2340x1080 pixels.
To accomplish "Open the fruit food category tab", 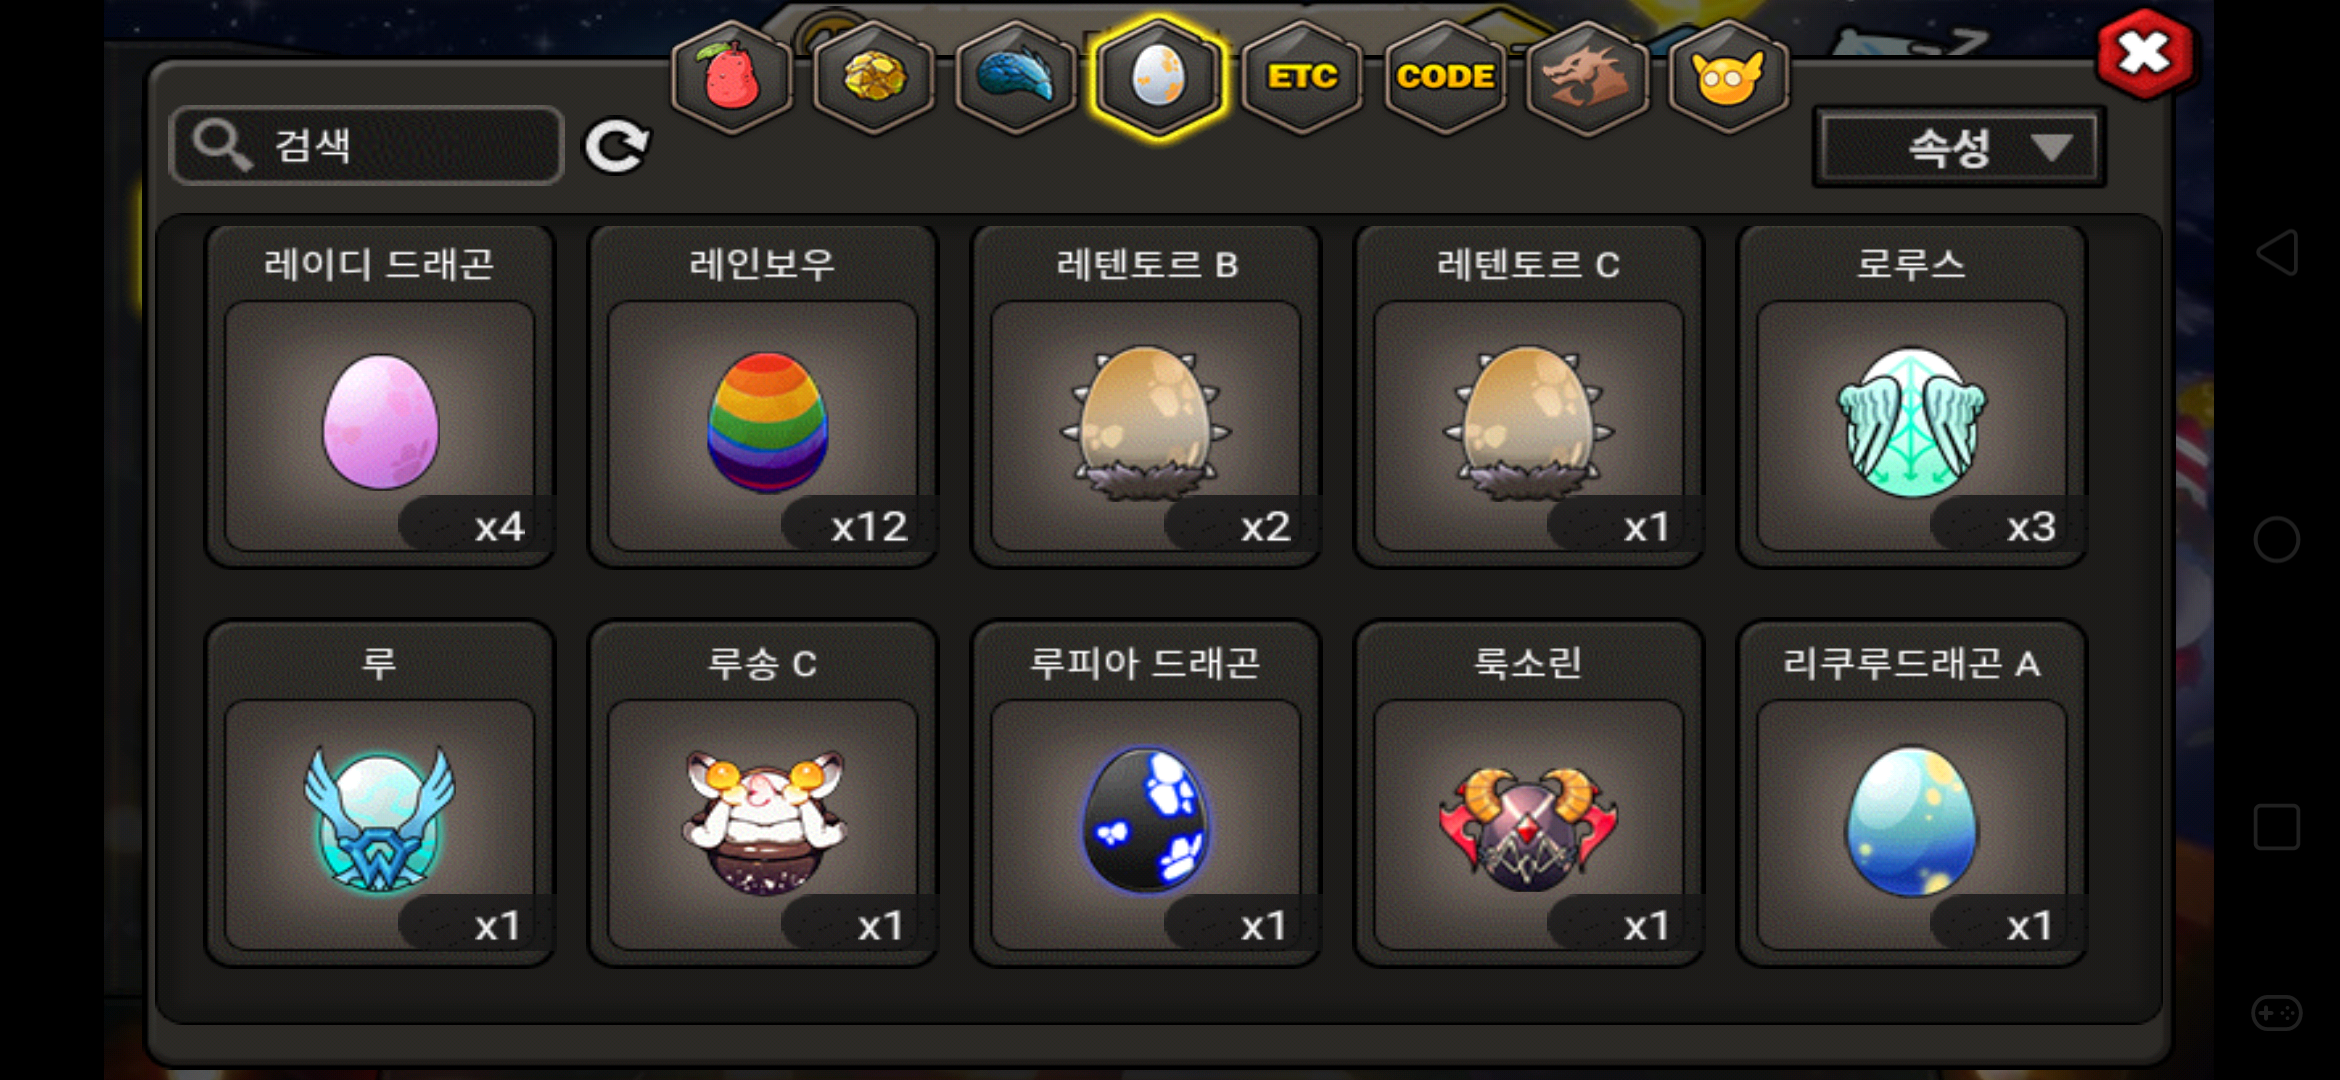I will point(732,78).
